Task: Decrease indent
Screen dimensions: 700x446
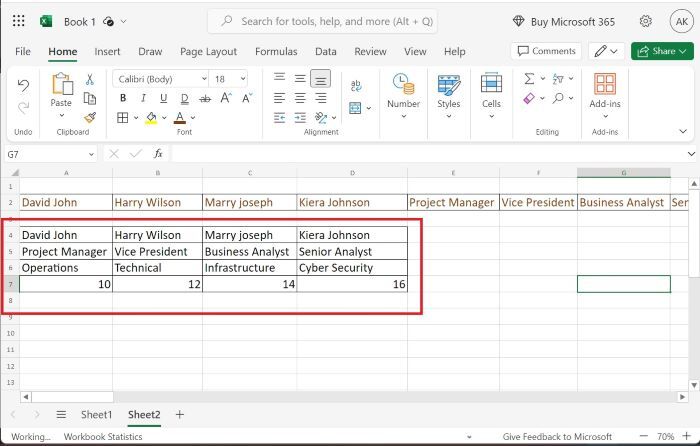Action: [279, 117]
